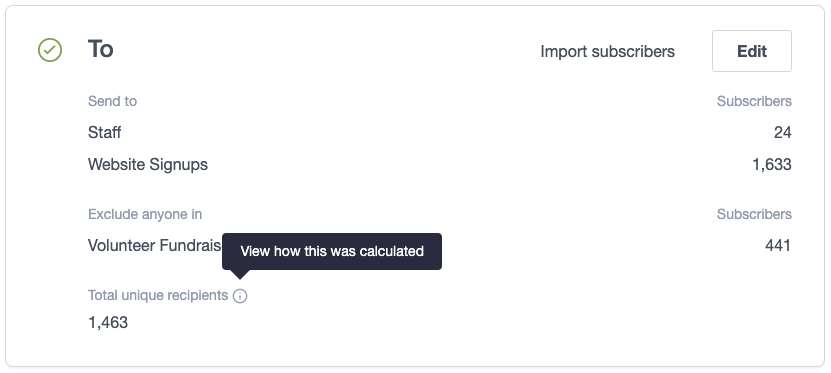Click the green checkmark circle icon
The image size is (831, 373).
(x=50, y=50)
